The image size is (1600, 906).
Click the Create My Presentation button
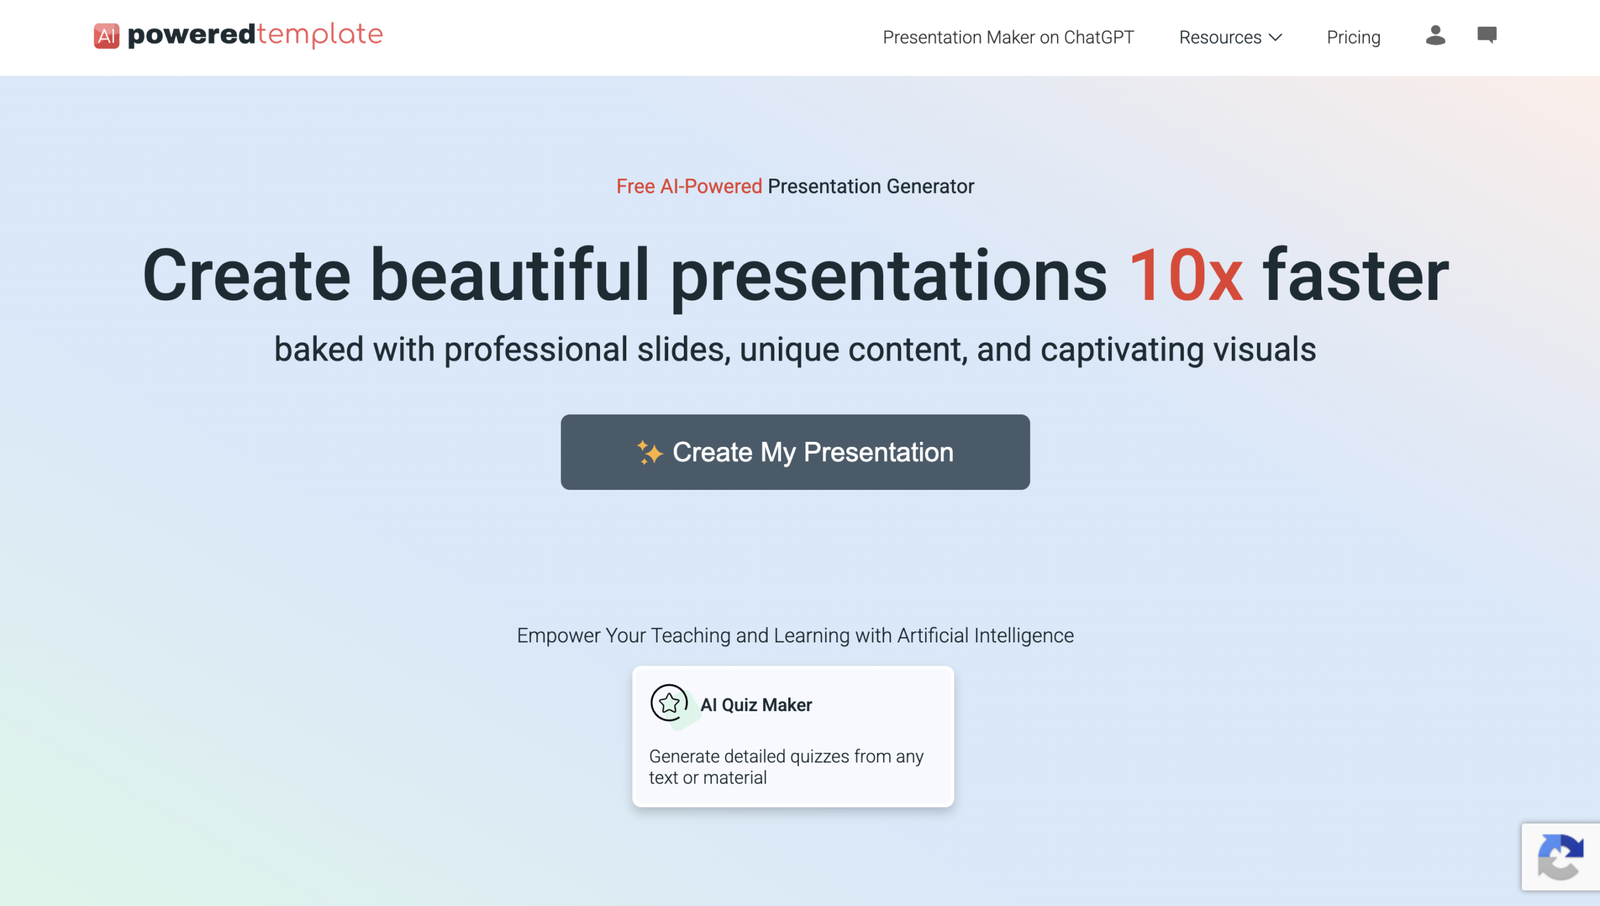(x=795, y=452)
